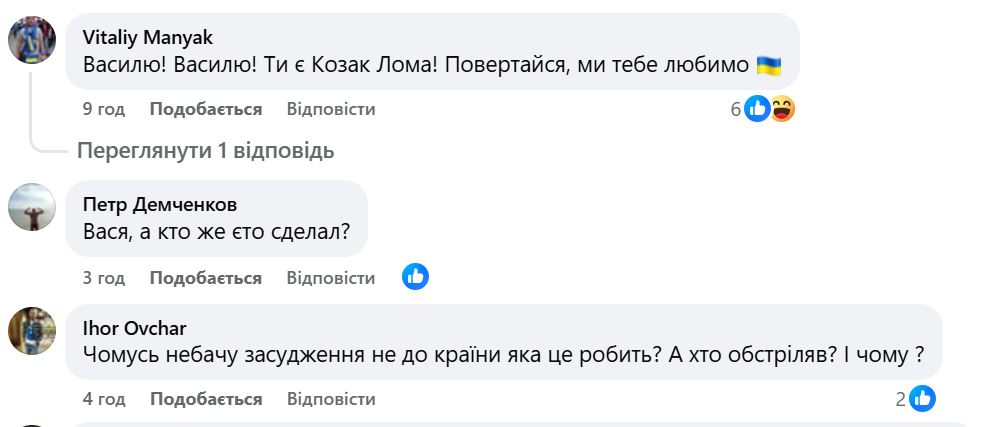Click the blue like icon on Петр Демченков's comment

click(415, 277)
